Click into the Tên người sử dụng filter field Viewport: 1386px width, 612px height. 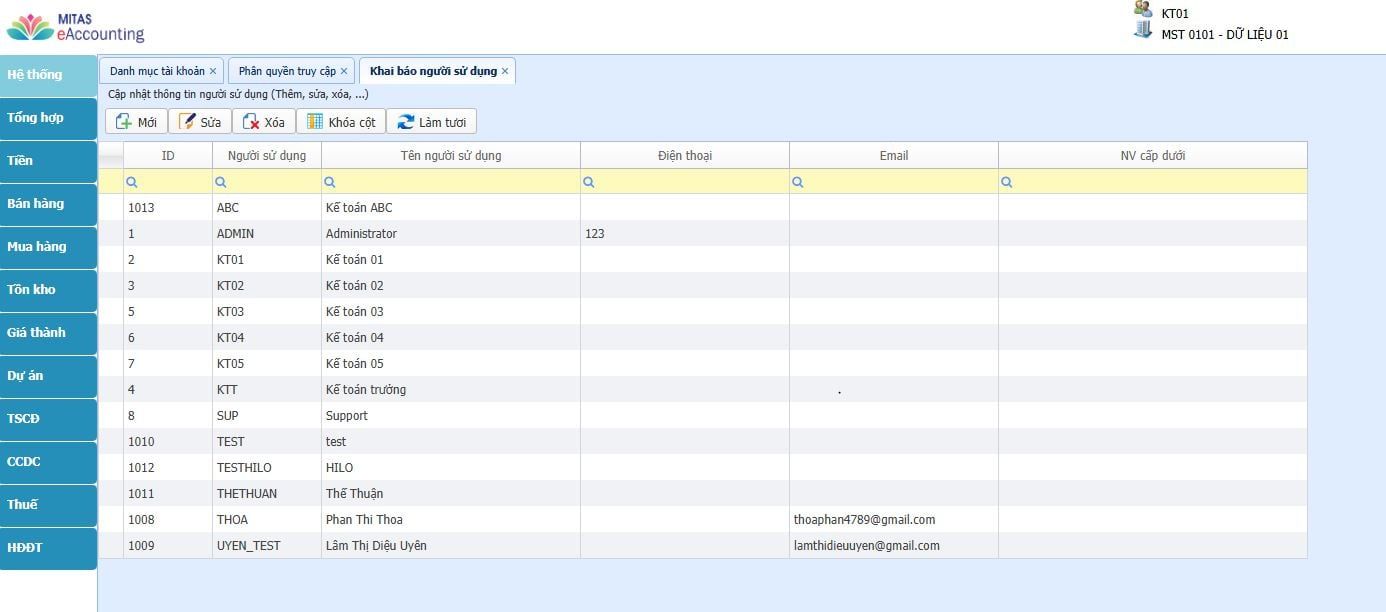tap(451, 182)
